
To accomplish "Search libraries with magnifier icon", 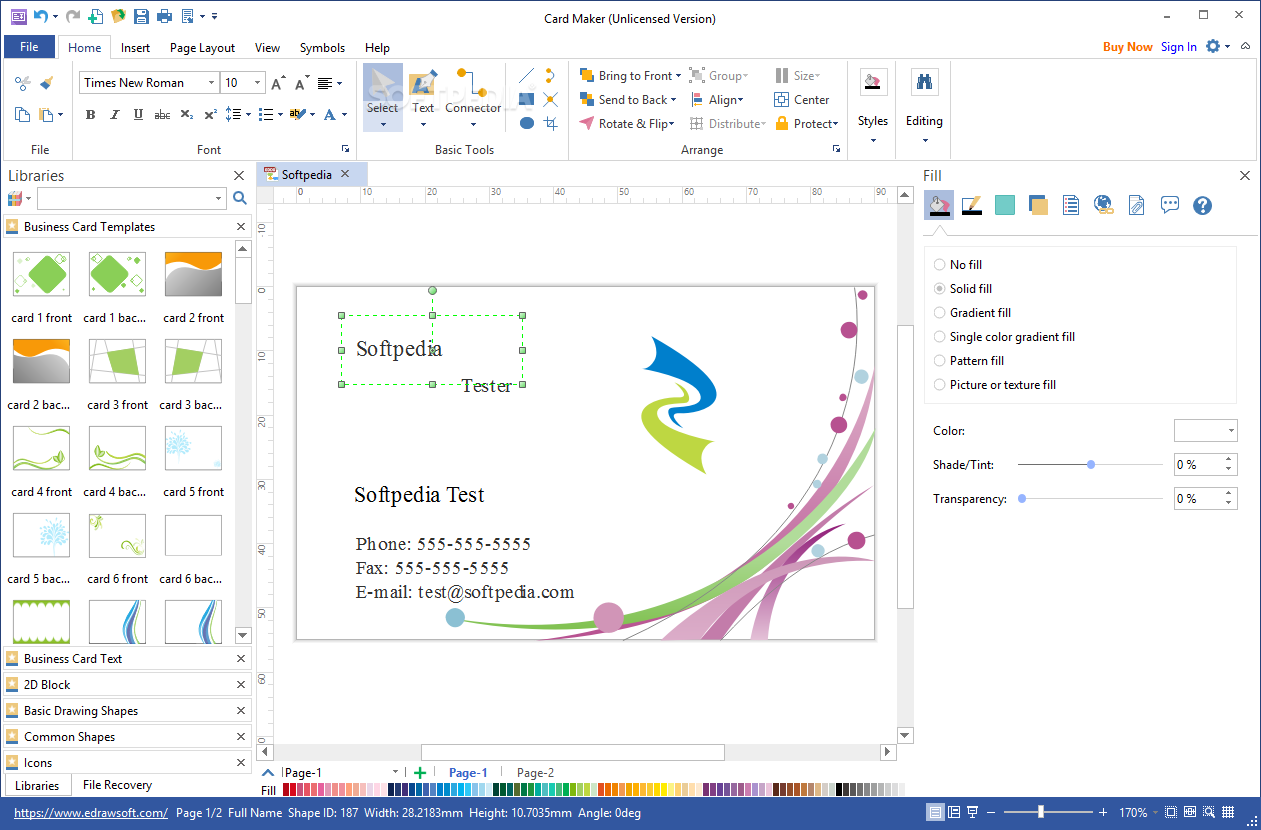I will click(240, 198).
